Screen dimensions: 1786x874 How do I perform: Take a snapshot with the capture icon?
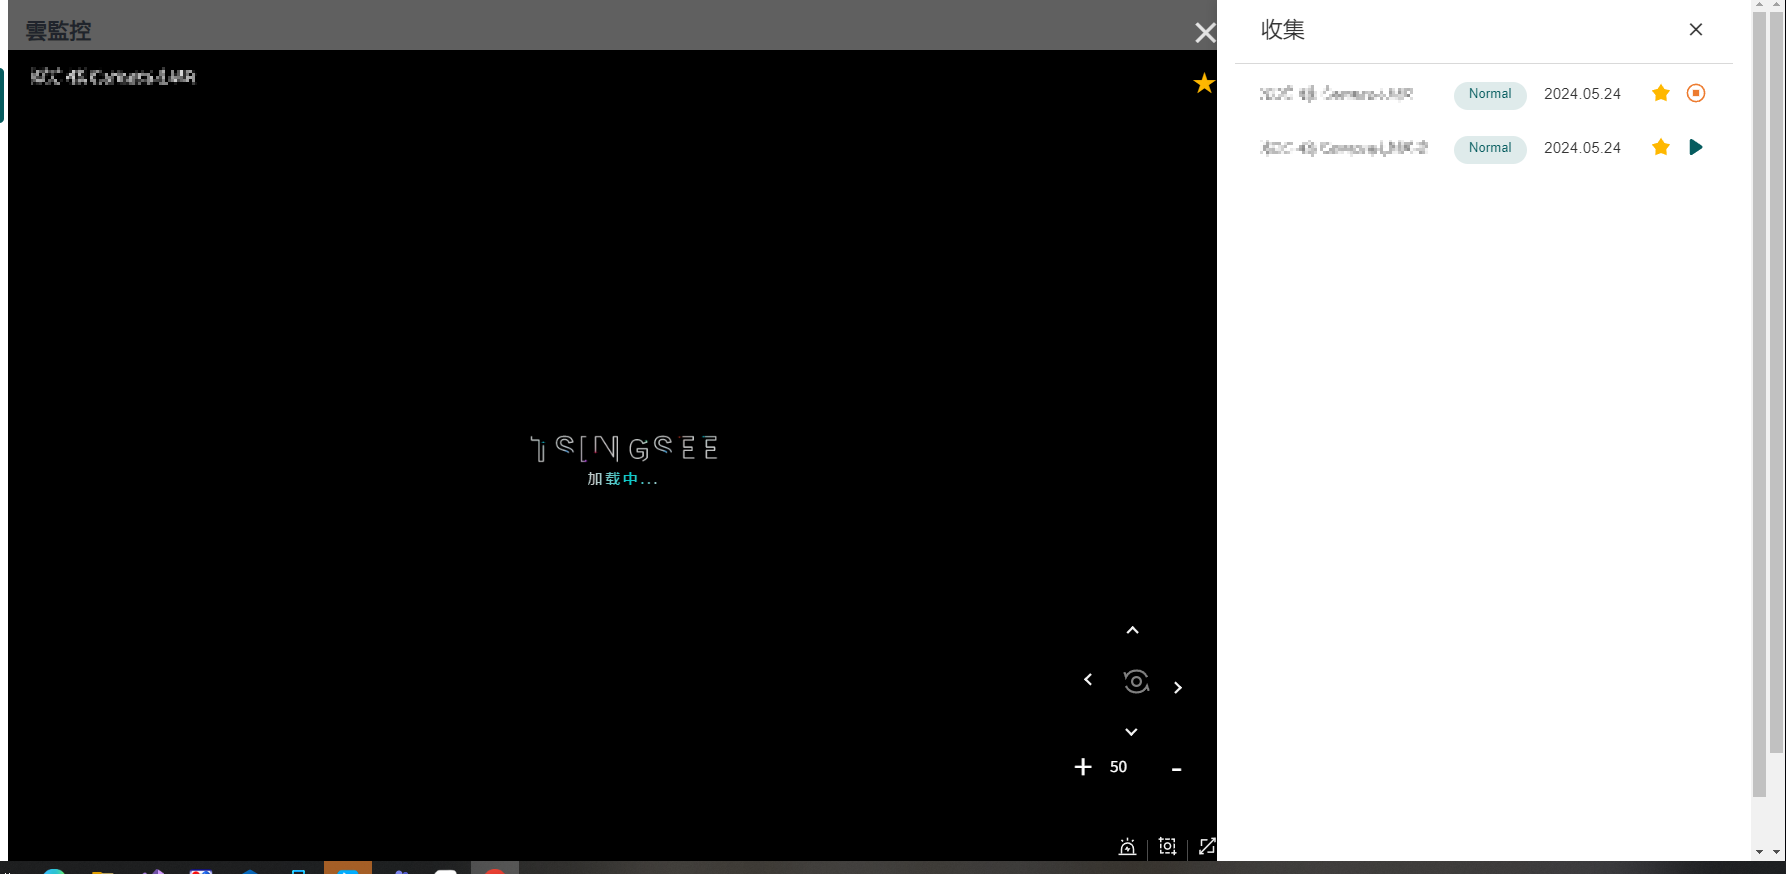1167,846
